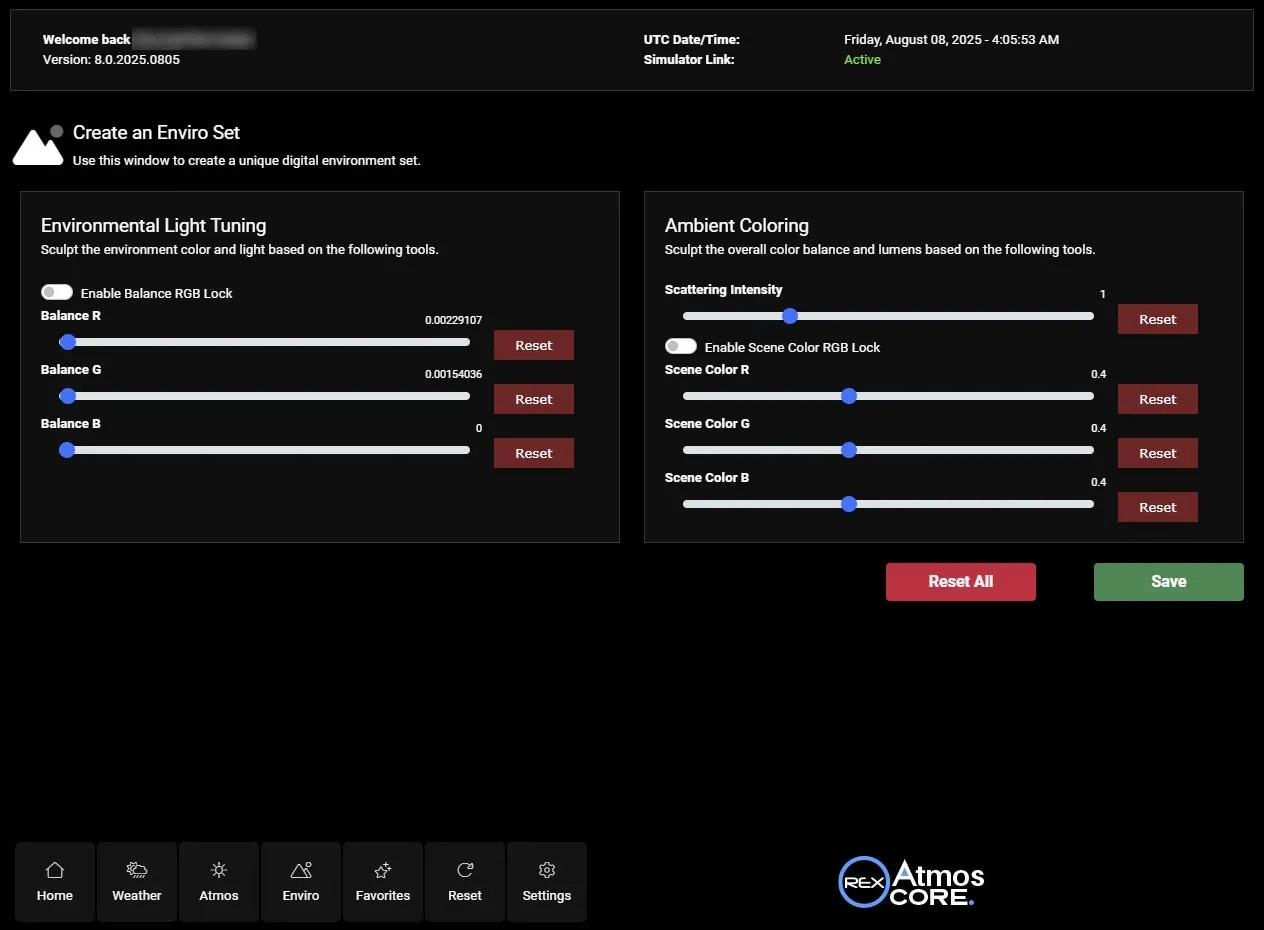Click the Reset icon in navigation
The width and height of the screenshot is (1264, 930).
point(464,881)
